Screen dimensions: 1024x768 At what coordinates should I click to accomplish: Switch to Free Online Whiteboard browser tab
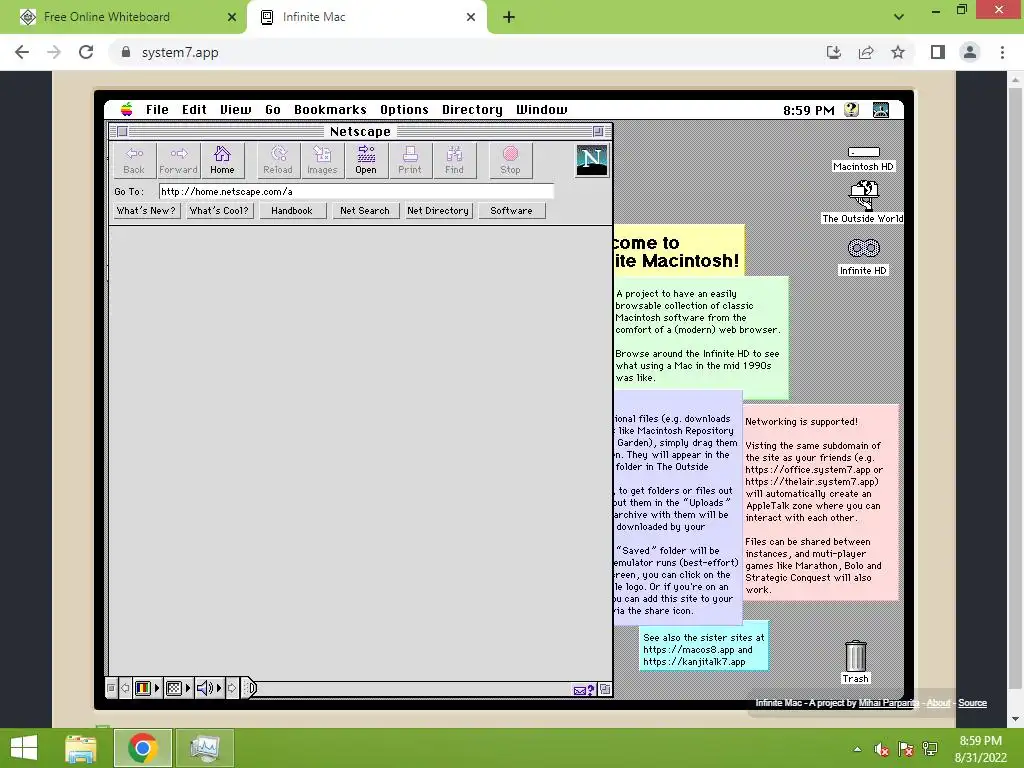pos(123,17)
